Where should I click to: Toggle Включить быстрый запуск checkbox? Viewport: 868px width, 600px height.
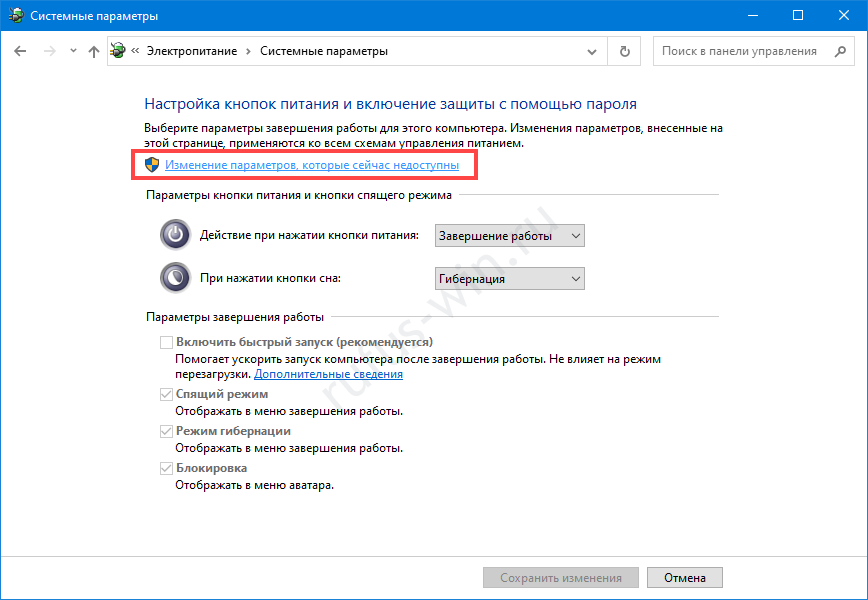point(166,343)
